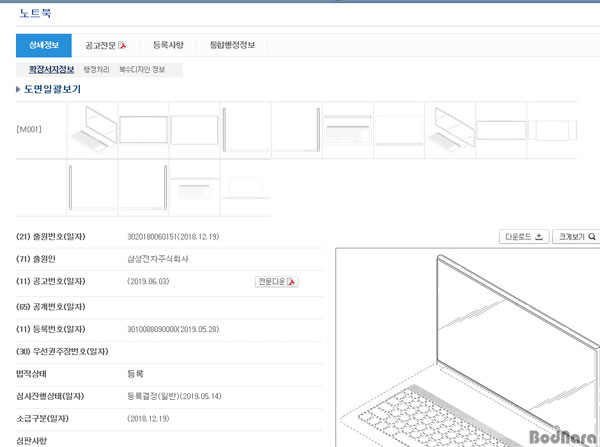Open second perspective laptop thumbnail in first row
The width and height of the screenshot is (600, 447).
(450, 130)
